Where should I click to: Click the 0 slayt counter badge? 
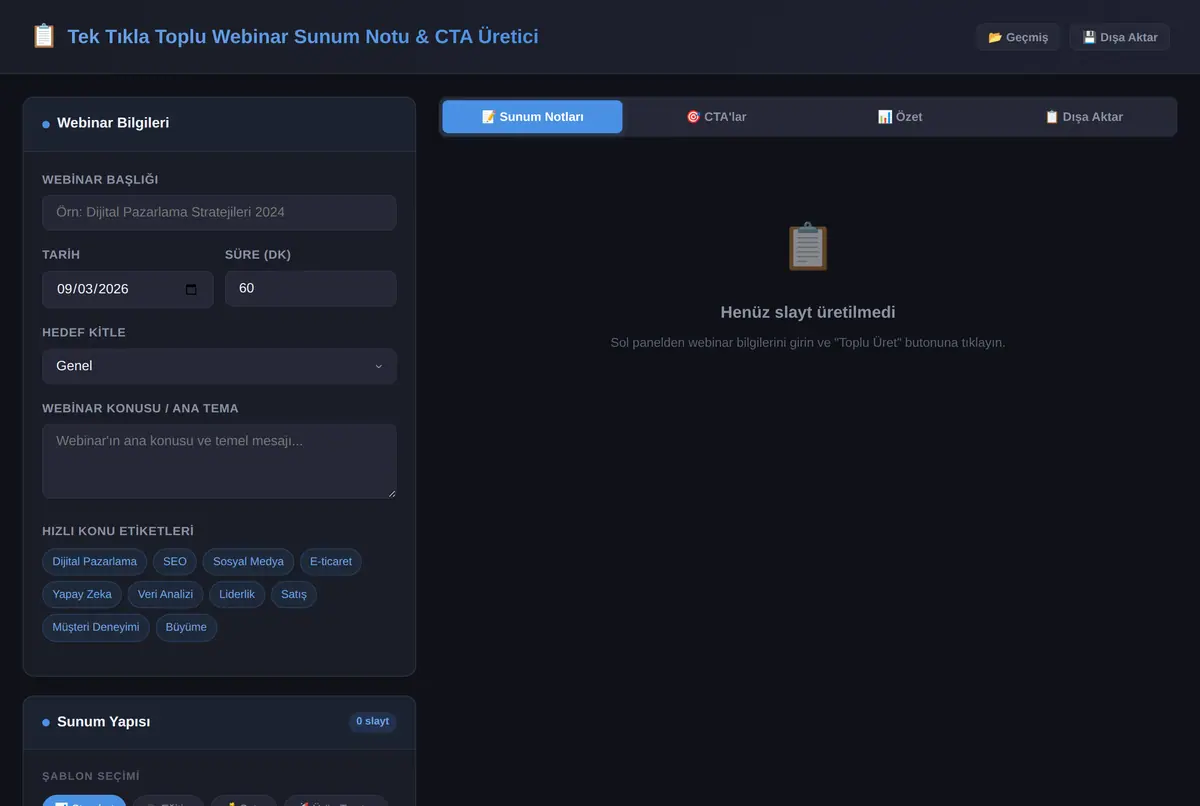373,722
